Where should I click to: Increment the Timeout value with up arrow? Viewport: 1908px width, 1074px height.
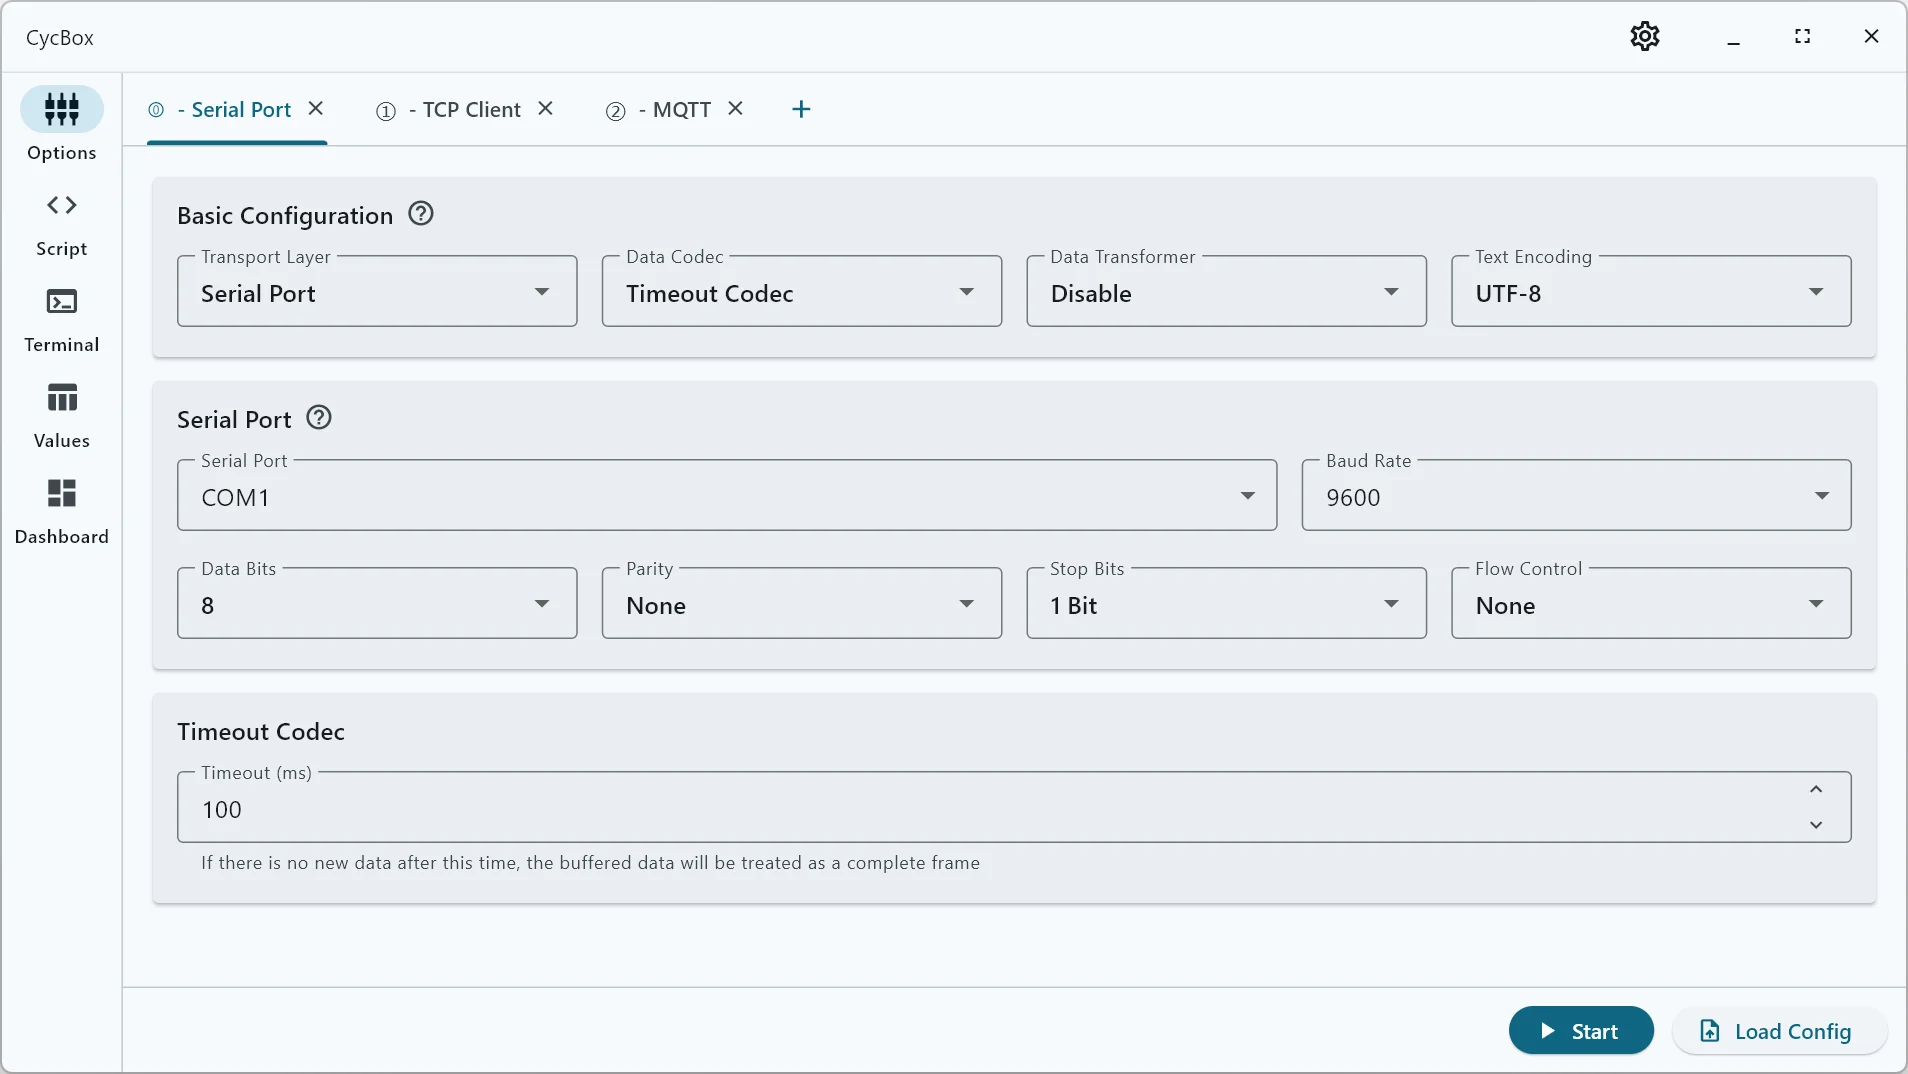[x=1815, y=790]
